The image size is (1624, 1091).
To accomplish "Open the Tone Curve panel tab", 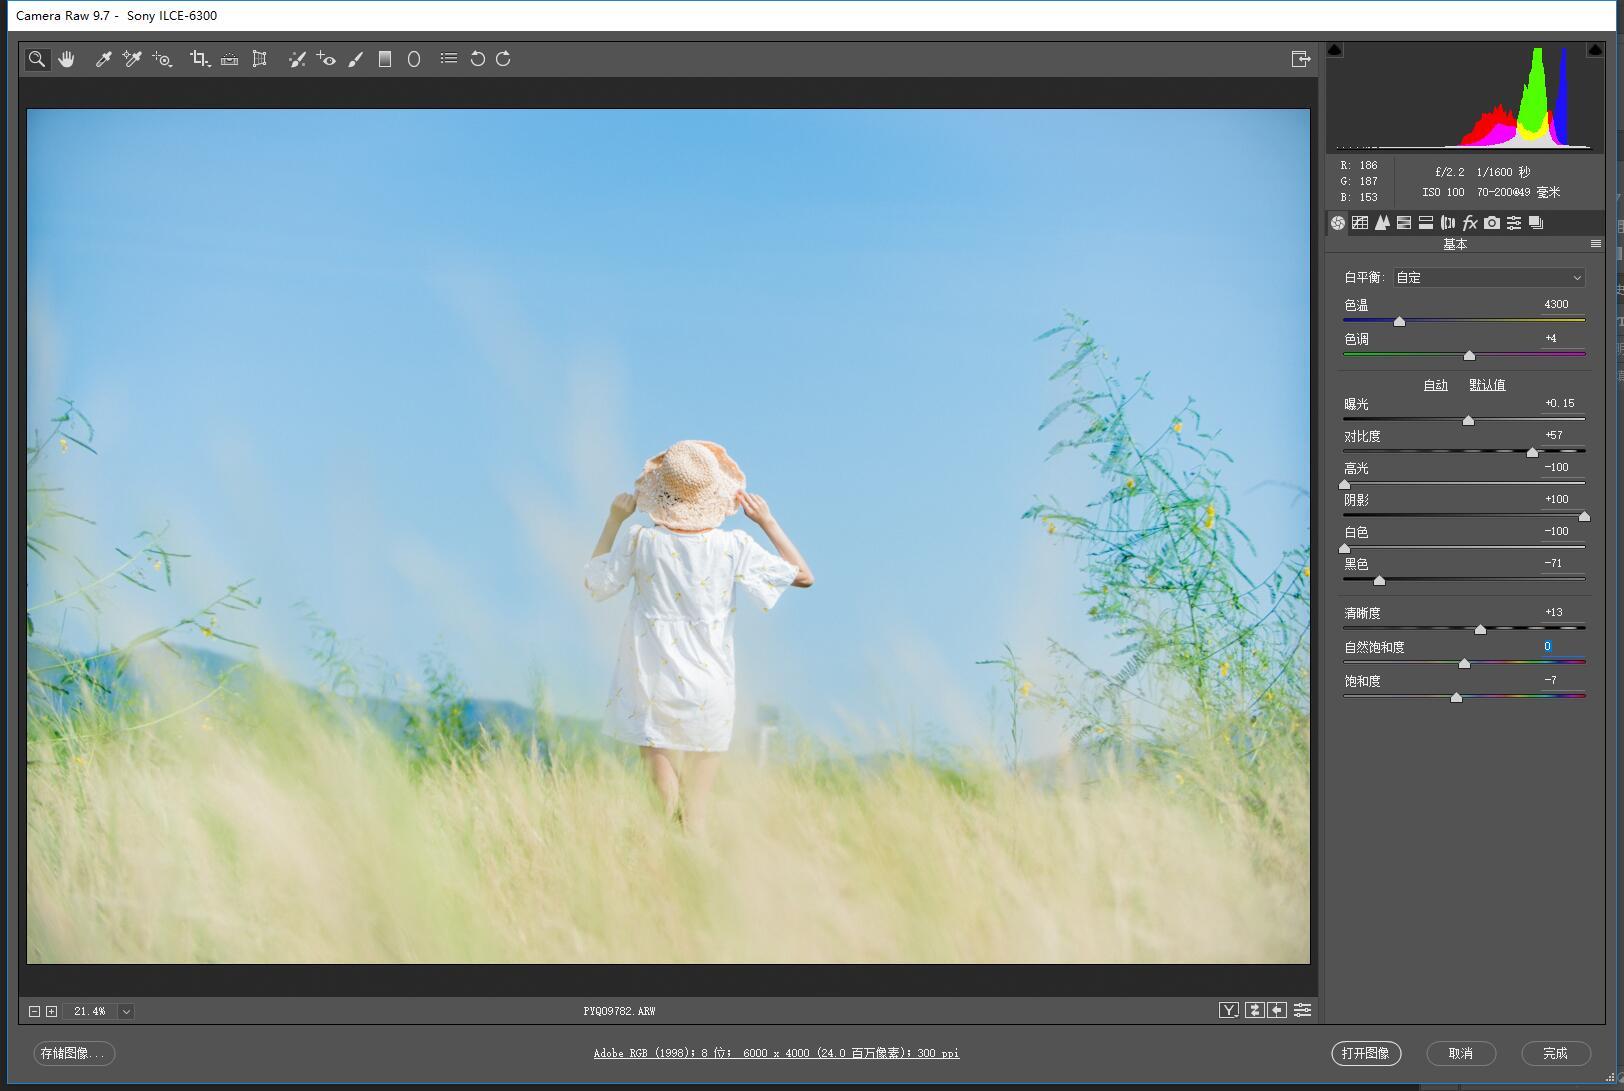I will [1360, 223].
